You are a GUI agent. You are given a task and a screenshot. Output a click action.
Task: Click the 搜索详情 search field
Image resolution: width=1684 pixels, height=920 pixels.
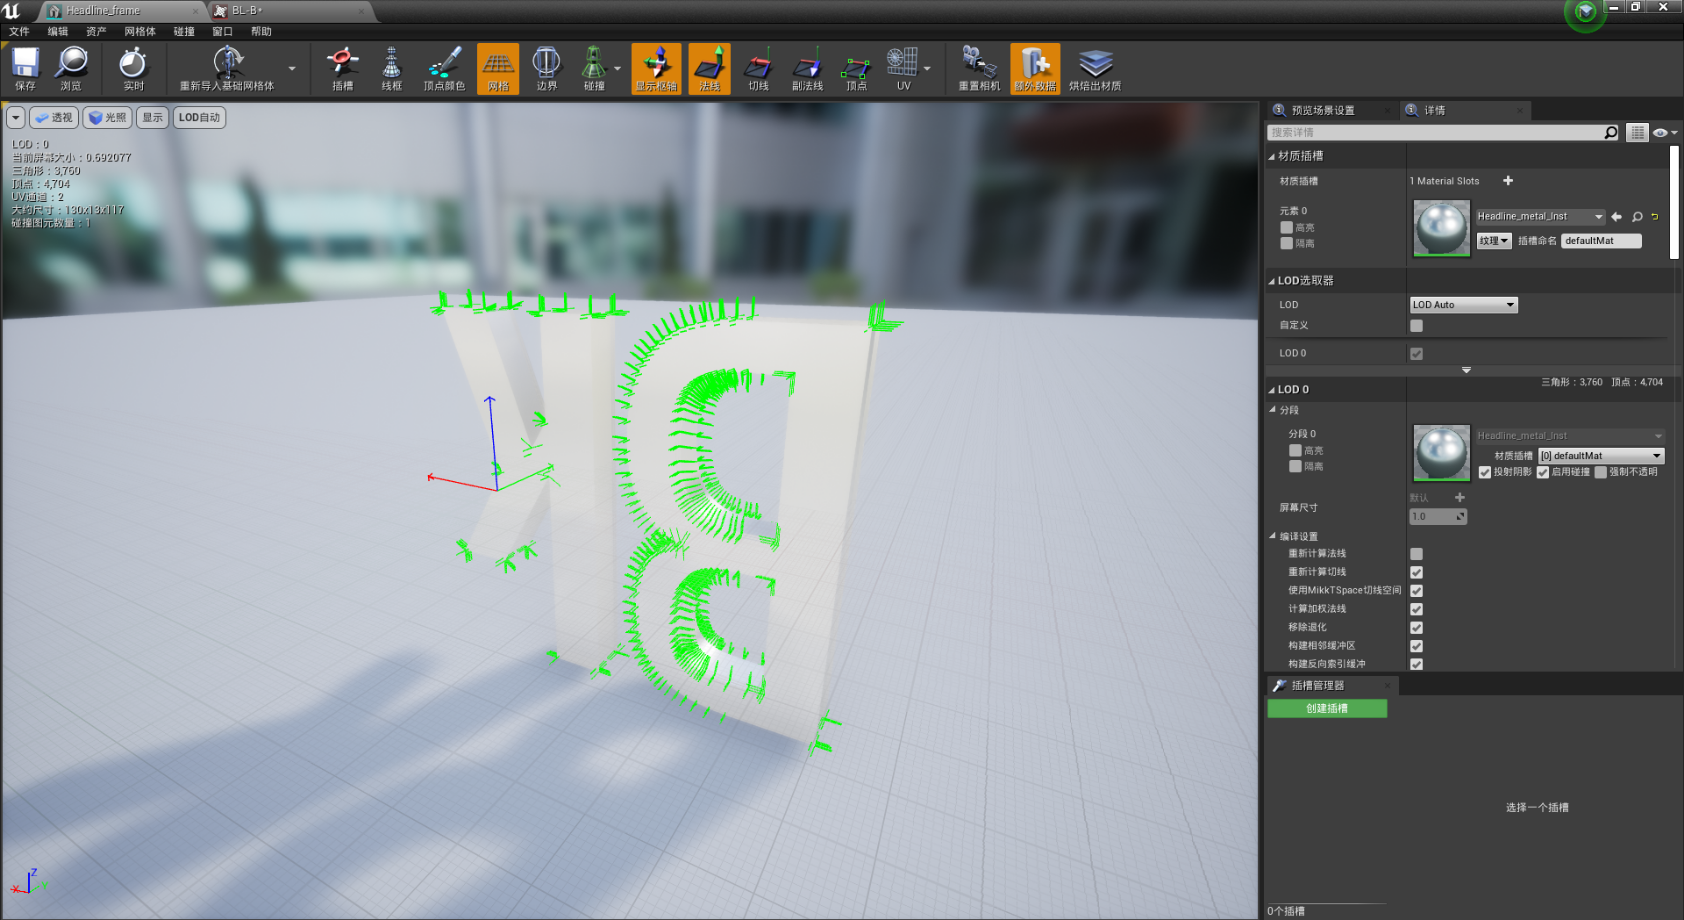(1435, 132)
